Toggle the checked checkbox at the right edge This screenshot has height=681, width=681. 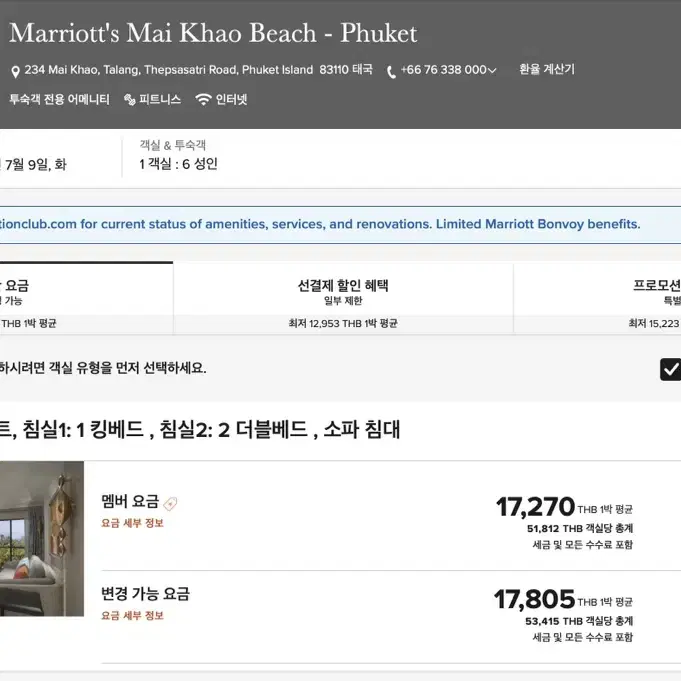click(671, 370)
